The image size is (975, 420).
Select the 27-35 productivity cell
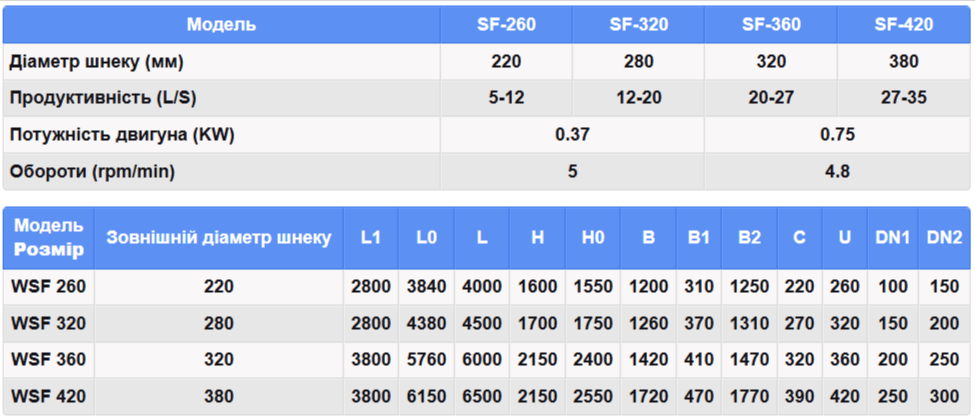pos(903,98)
